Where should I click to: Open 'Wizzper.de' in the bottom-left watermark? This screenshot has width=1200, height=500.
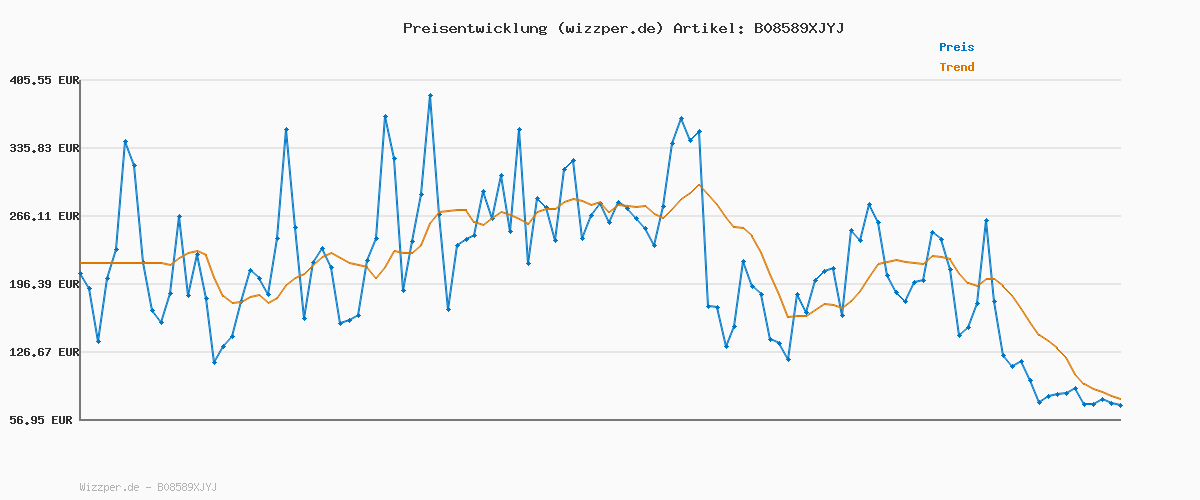point(110,487)
